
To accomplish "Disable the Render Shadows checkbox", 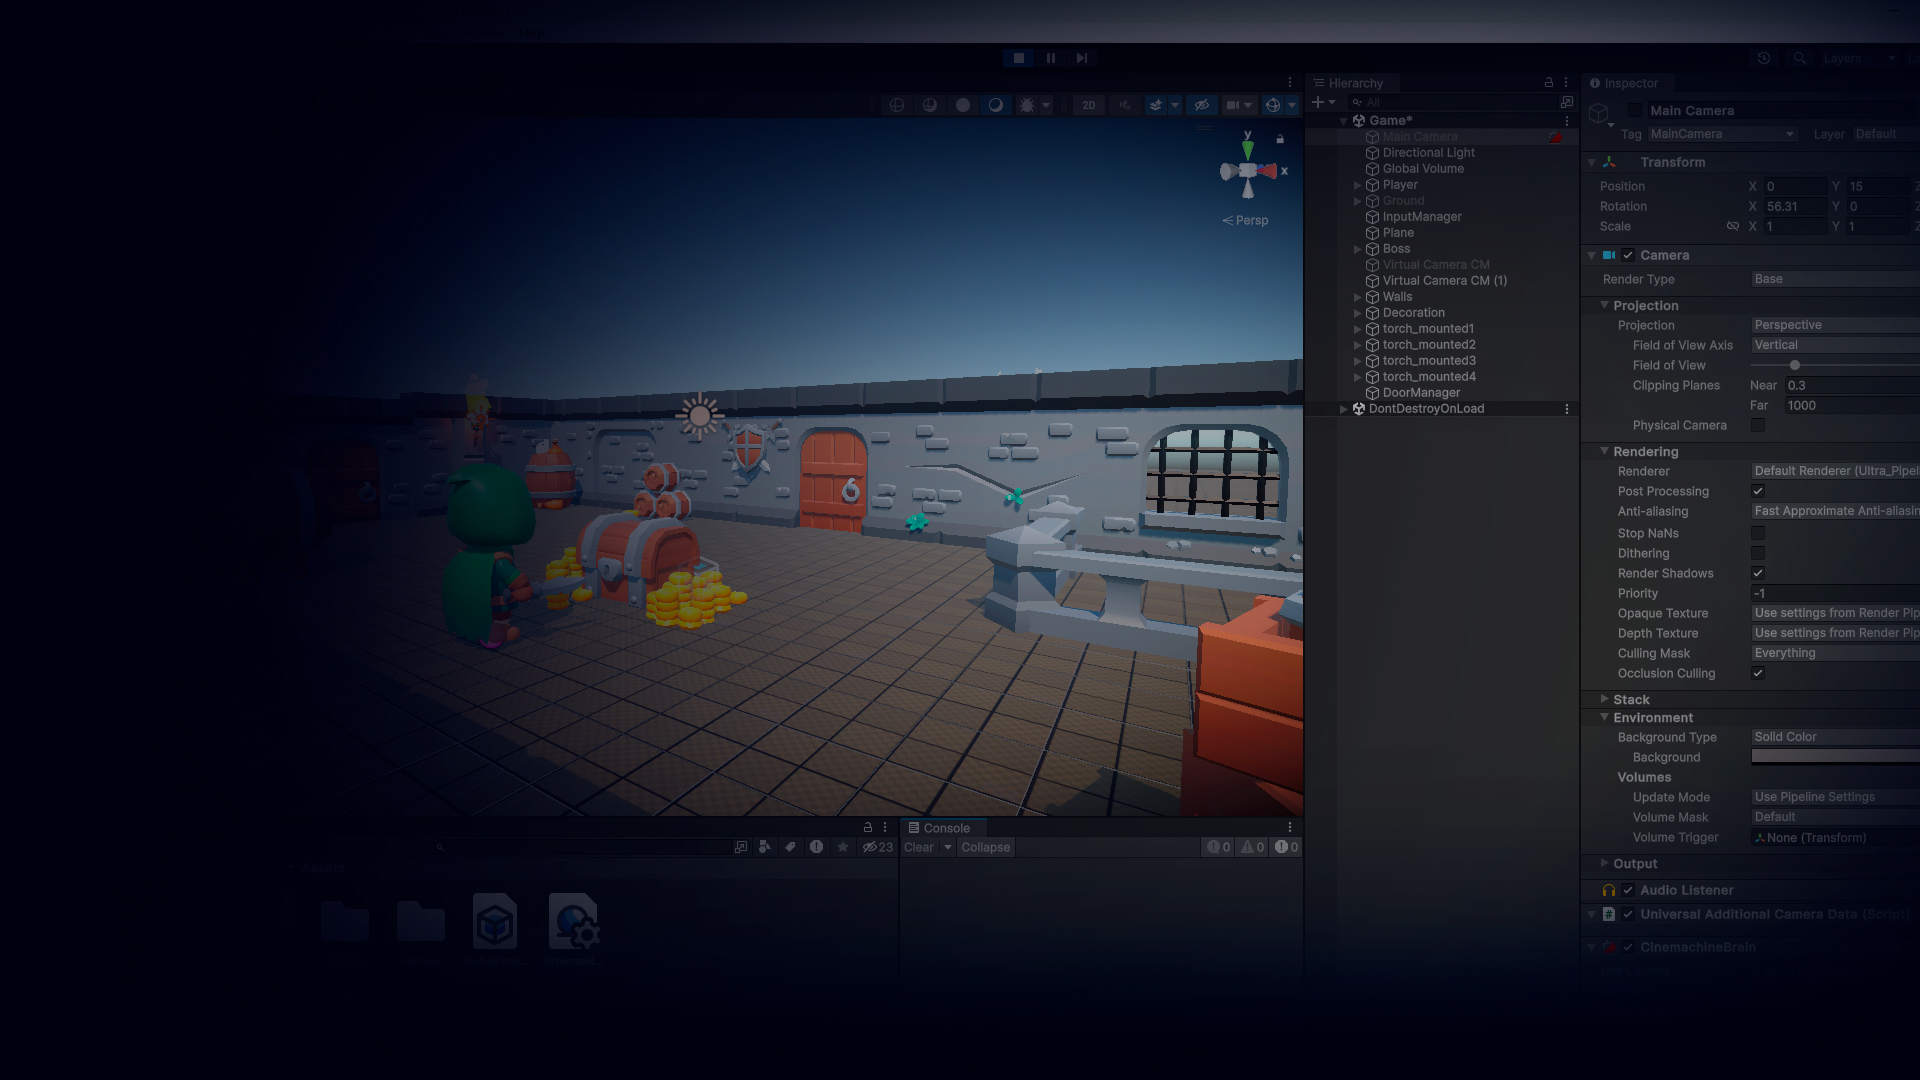I will (x=1758, y=573).
